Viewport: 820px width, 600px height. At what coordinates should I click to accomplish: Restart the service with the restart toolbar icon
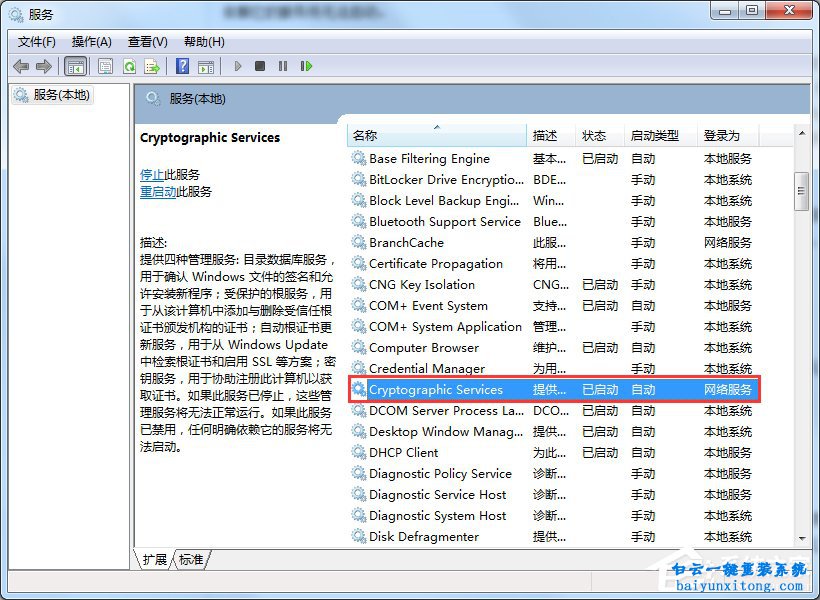(307, 66)
